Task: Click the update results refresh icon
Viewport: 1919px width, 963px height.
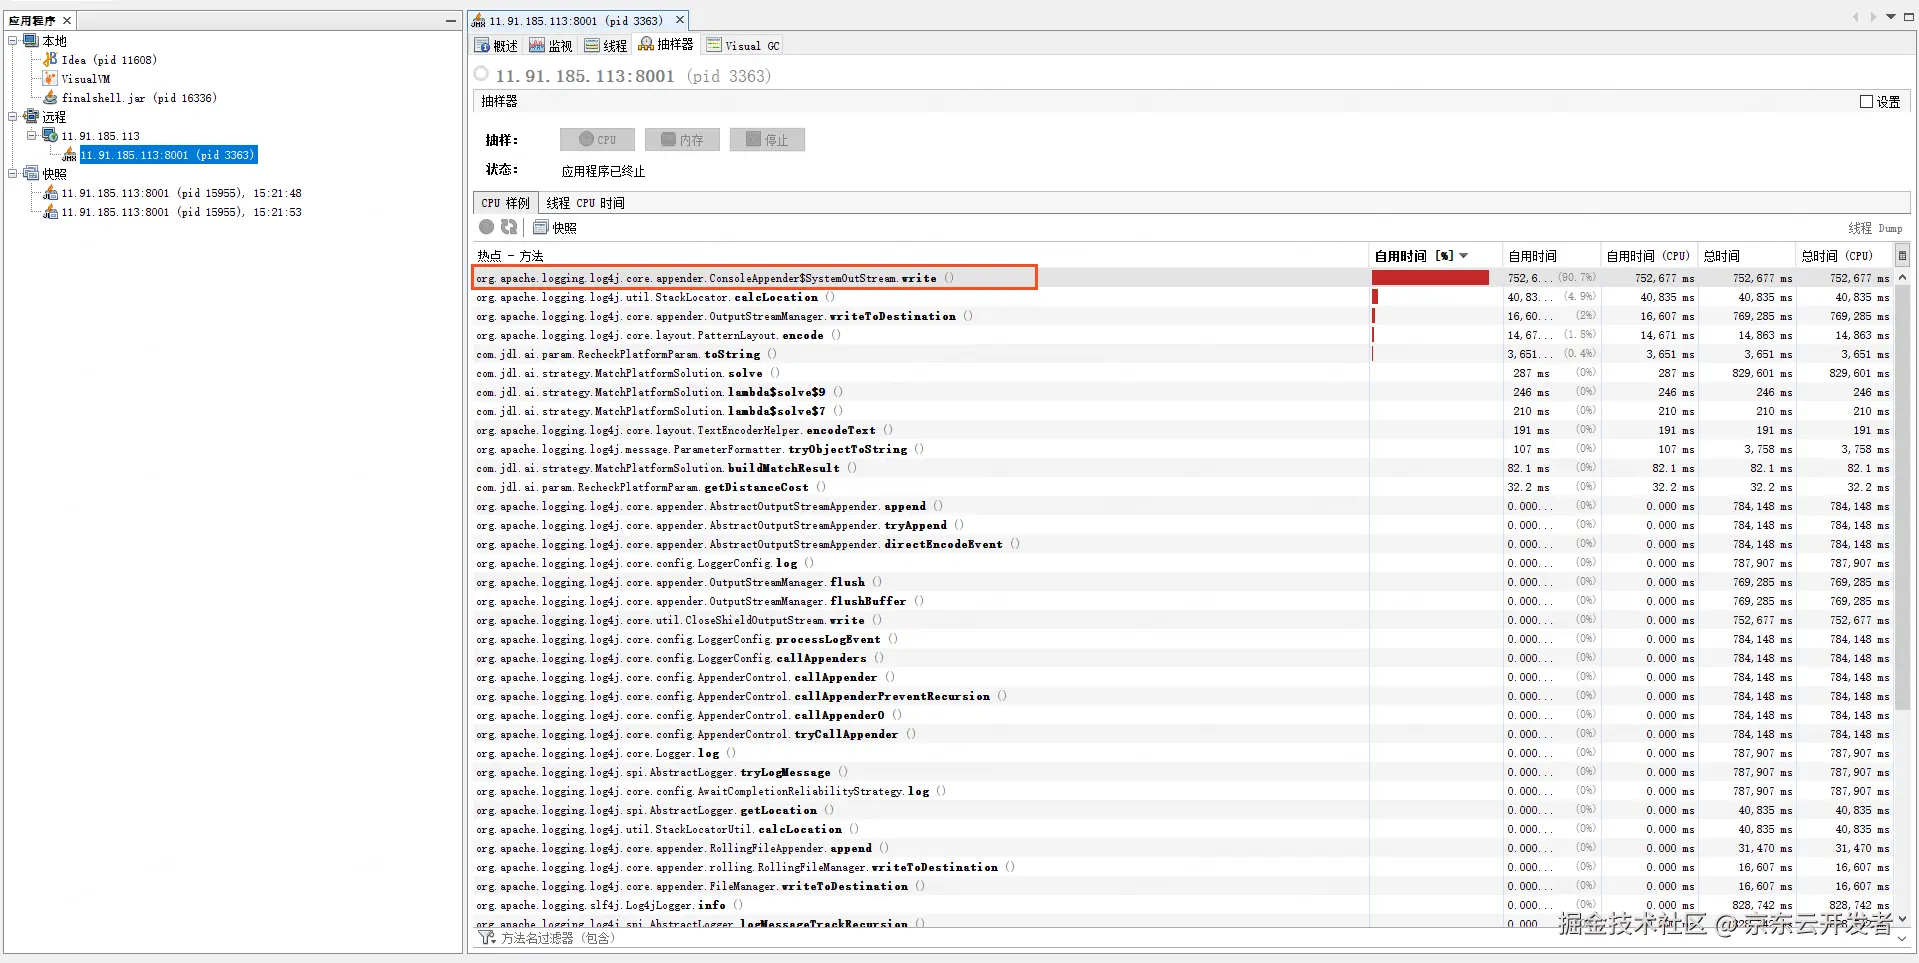Action: [509, 227]
